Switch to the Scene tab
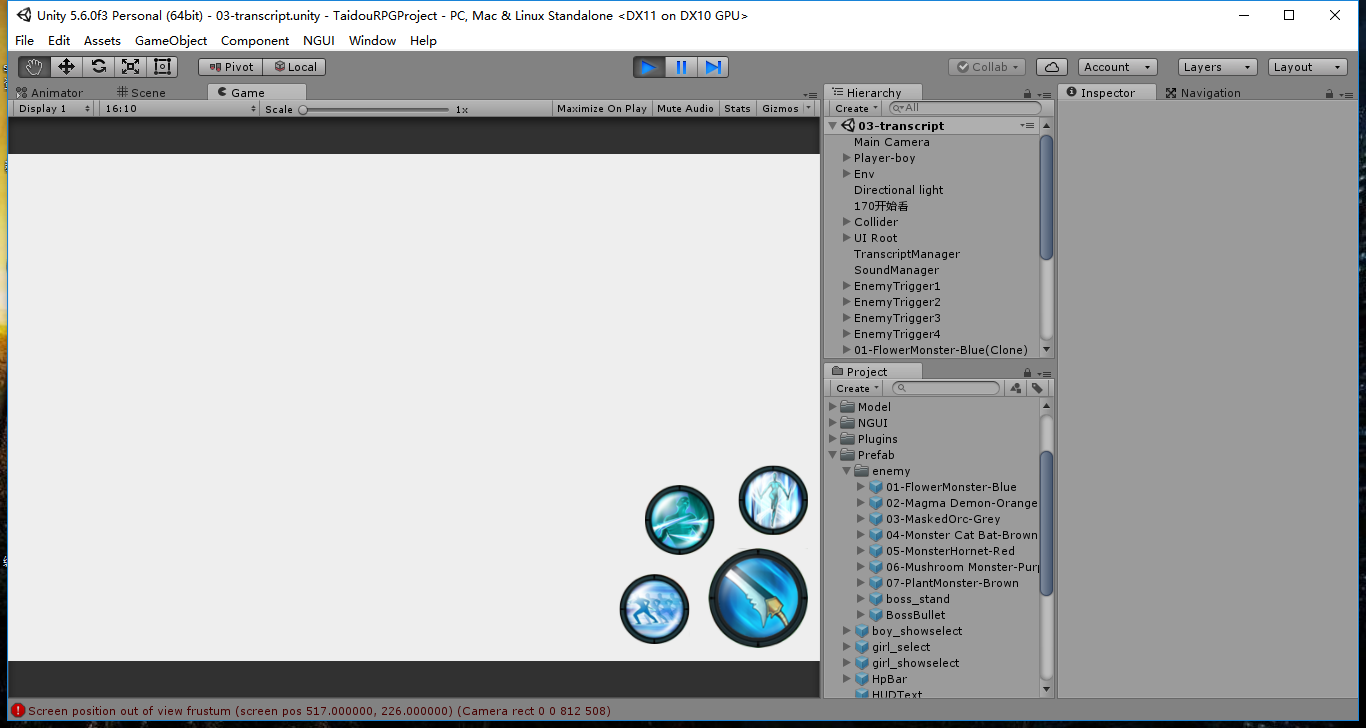1366x728 pixels. point(141,93)
